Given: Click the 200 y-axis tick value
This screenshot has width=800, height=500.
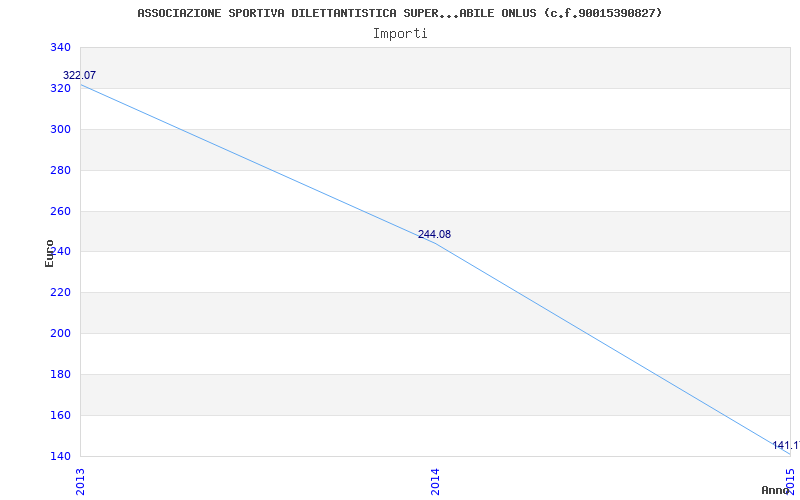Looking at the screenshot, I should [60, 334].
